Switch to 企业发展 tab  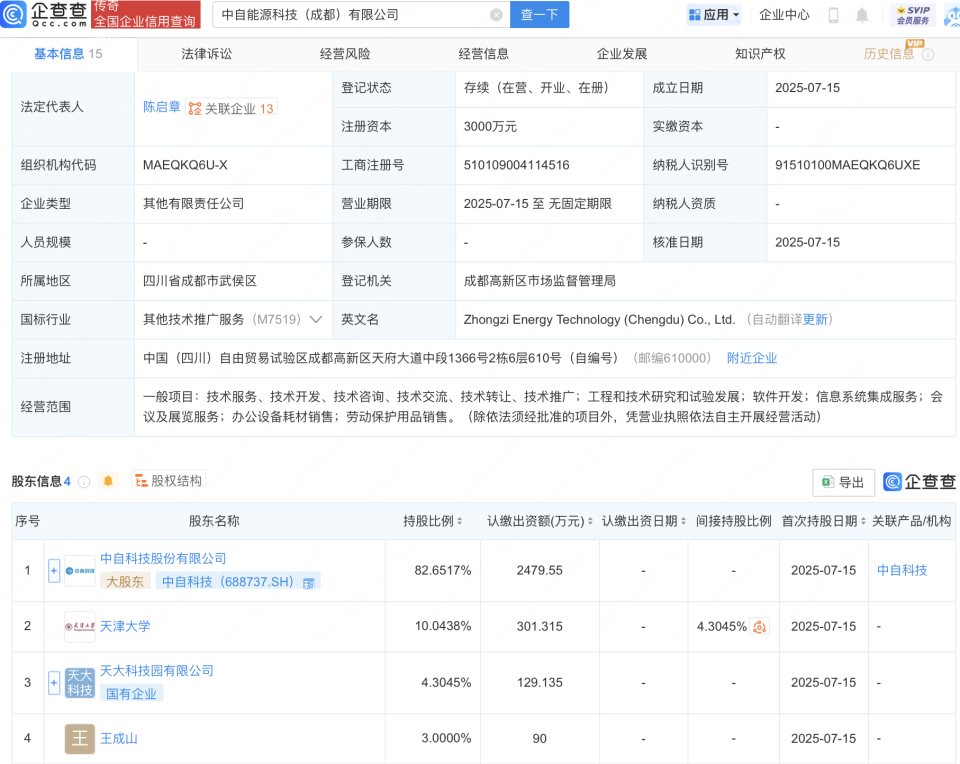point(621,54)
